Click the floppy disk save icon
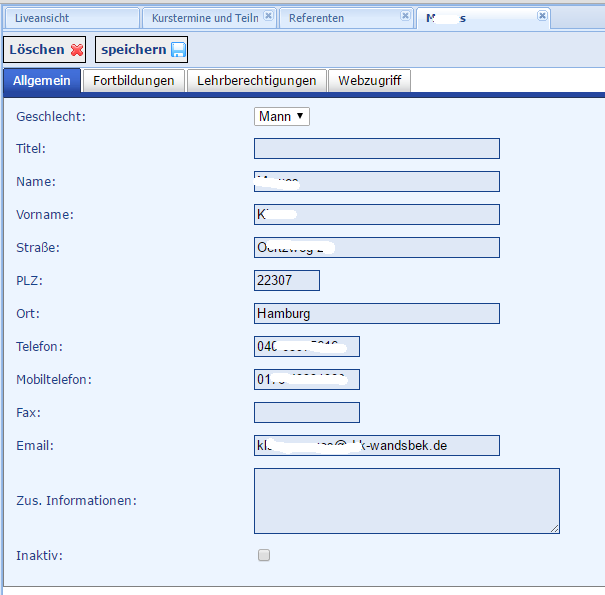The image size is (605, 595). [178, 50]
